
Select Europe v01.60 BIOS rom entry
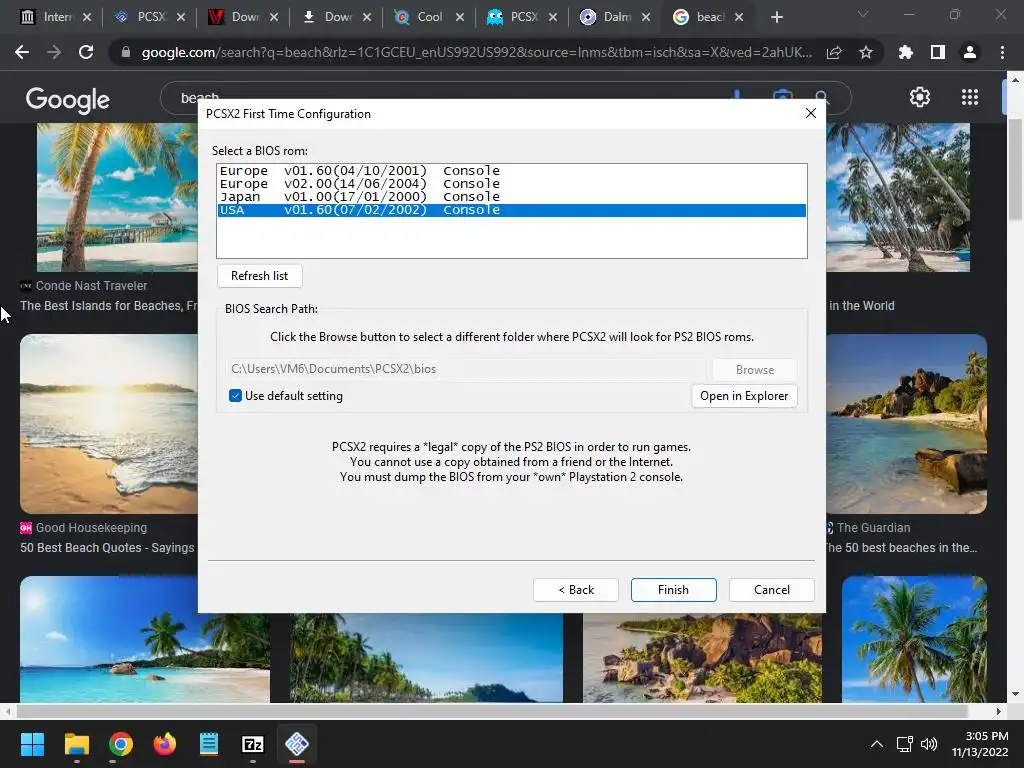click(x=511, y=170)
